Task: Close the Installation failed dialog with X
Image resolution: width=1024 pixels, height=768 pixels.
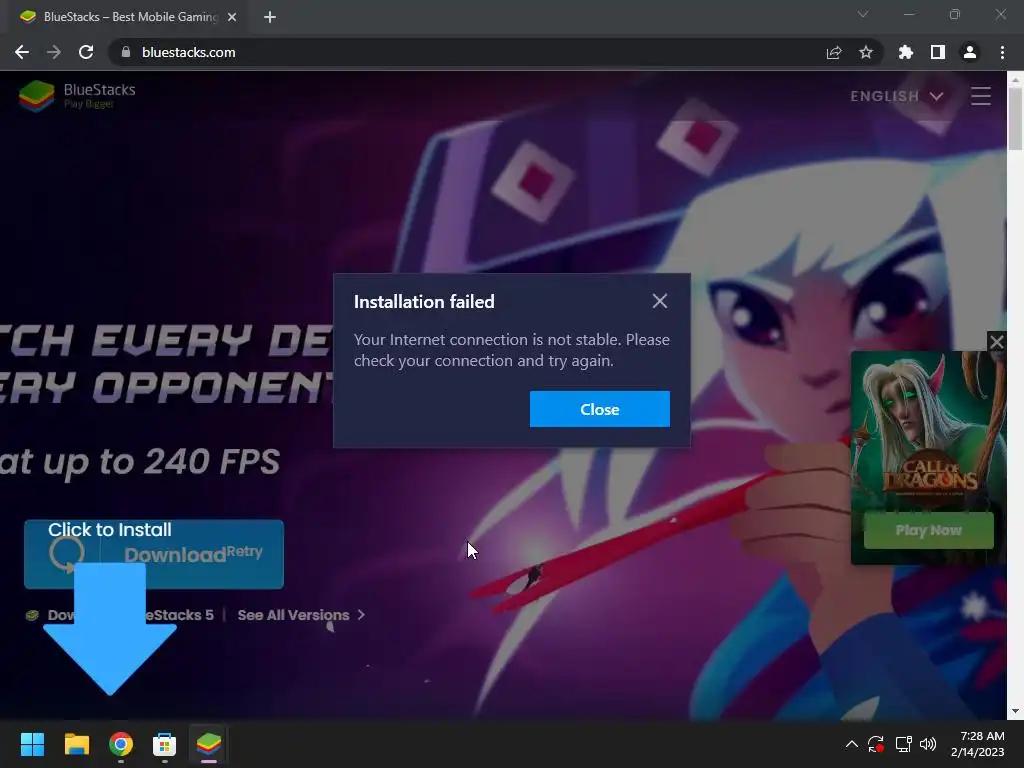Action: (660, 301)
